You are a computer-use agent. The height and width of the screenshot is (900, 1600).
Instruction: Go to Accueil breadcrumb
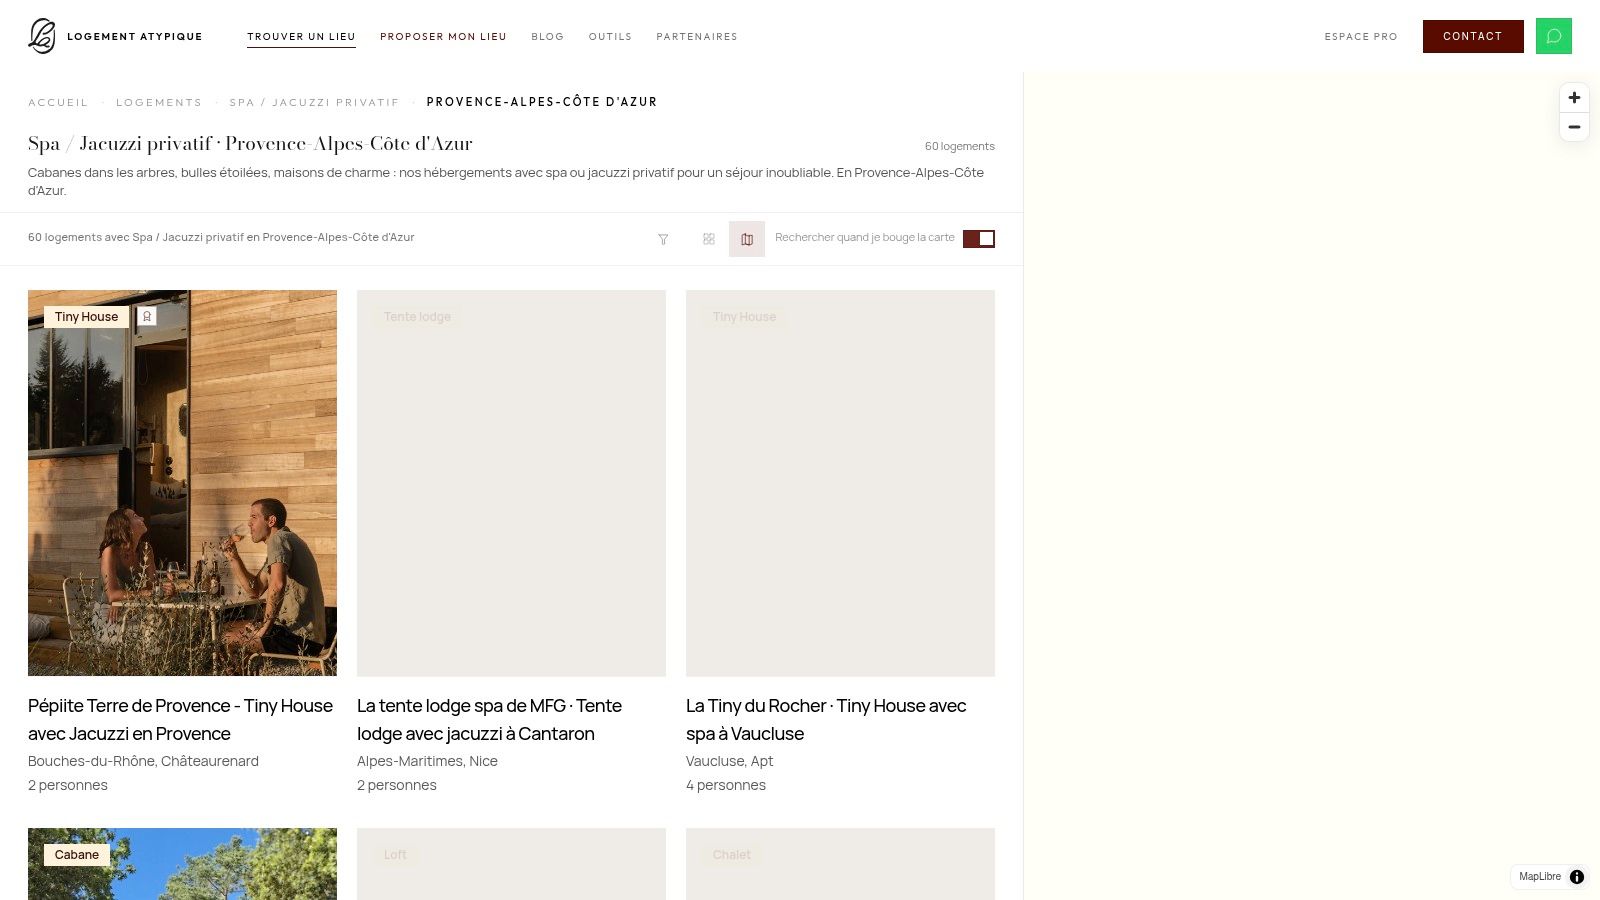click(58, 102)
